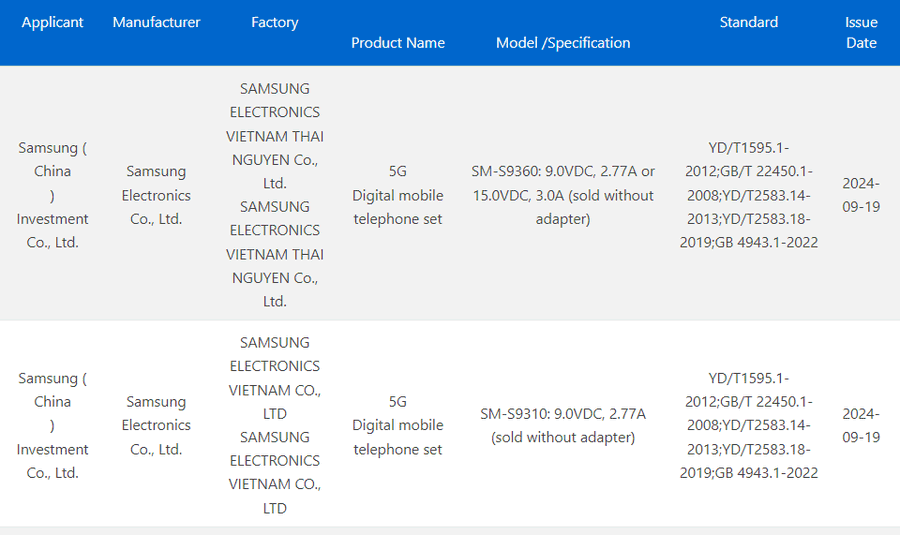900x535 pixels.
Task: Select the VIETNAM THAI NGUYEN factory cell
Action: pos(274,195)
